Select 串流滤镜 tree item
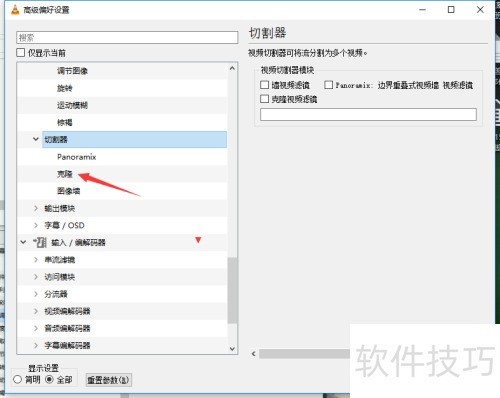Screen dimensions: 500x398 click(60, 260)
